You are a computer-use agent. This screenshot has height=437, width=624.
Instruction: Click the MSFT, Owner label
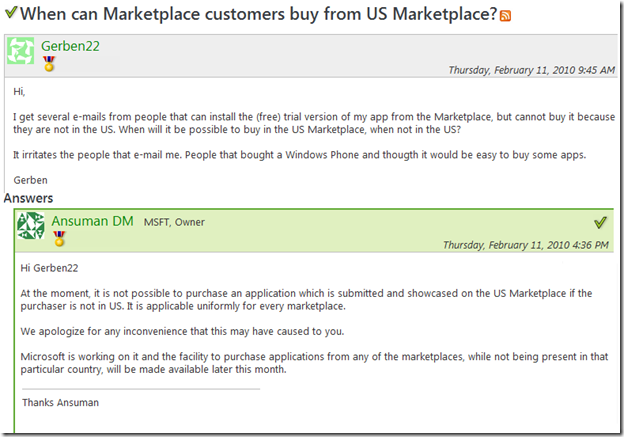pyautogui.click(x=174, y=222)
